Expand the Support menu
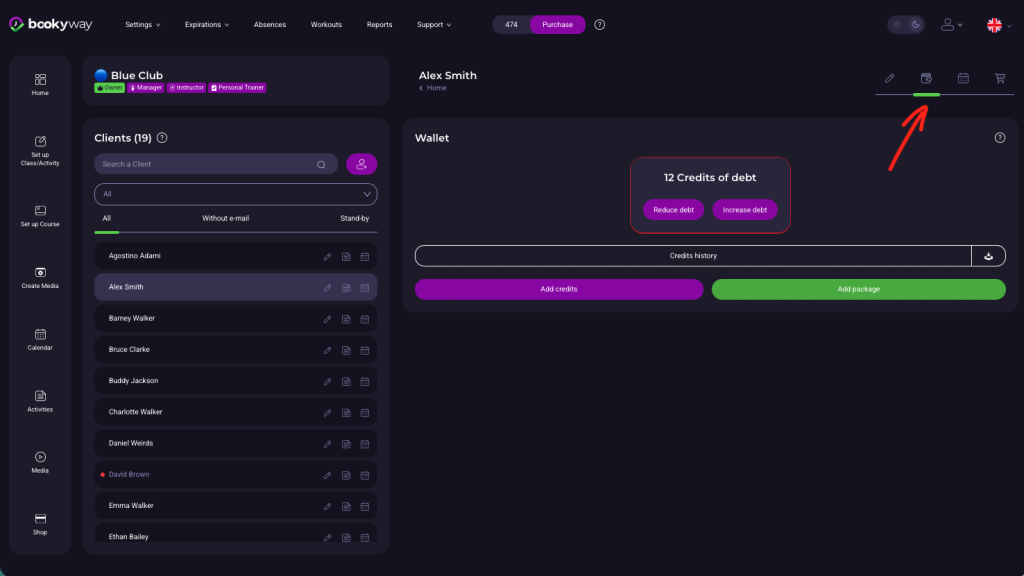 [434, 25]
